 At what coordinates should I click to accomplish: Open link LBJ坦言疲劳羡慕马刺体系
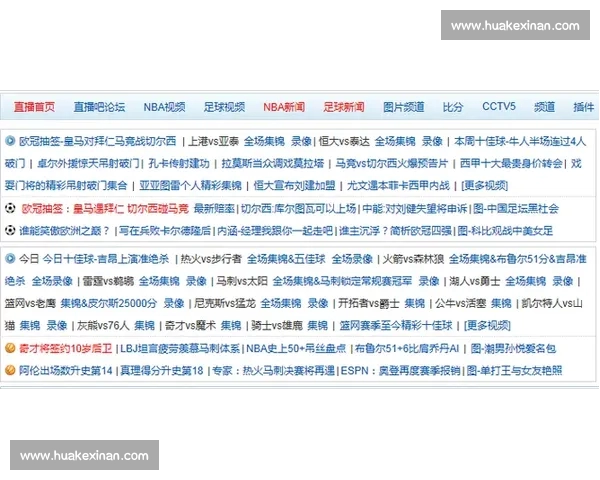pyautogui.click(x=180, y=349)
